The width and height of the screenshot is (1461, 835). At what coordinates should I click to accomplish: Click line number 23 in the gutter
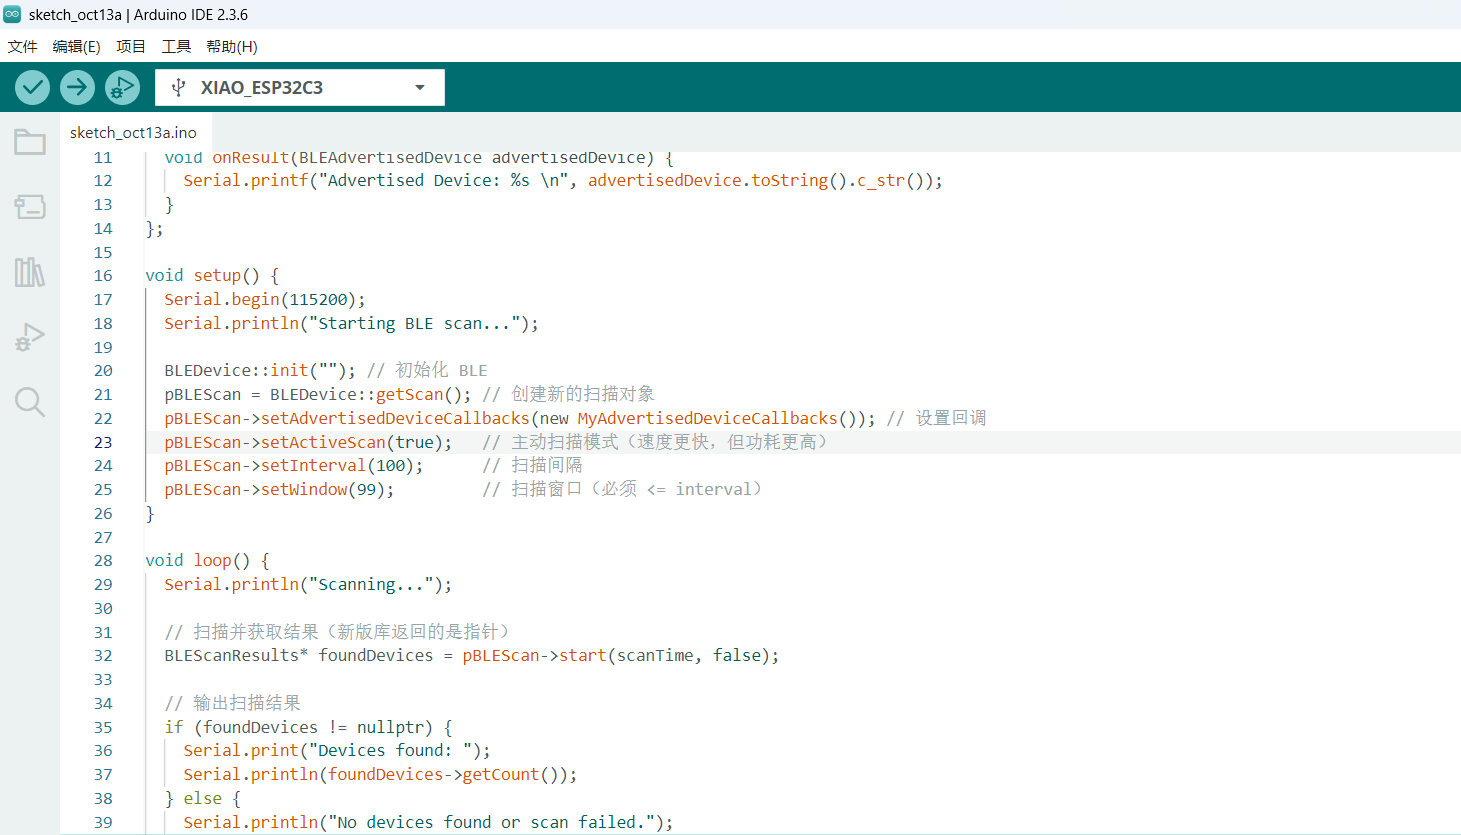coord(103,442)
